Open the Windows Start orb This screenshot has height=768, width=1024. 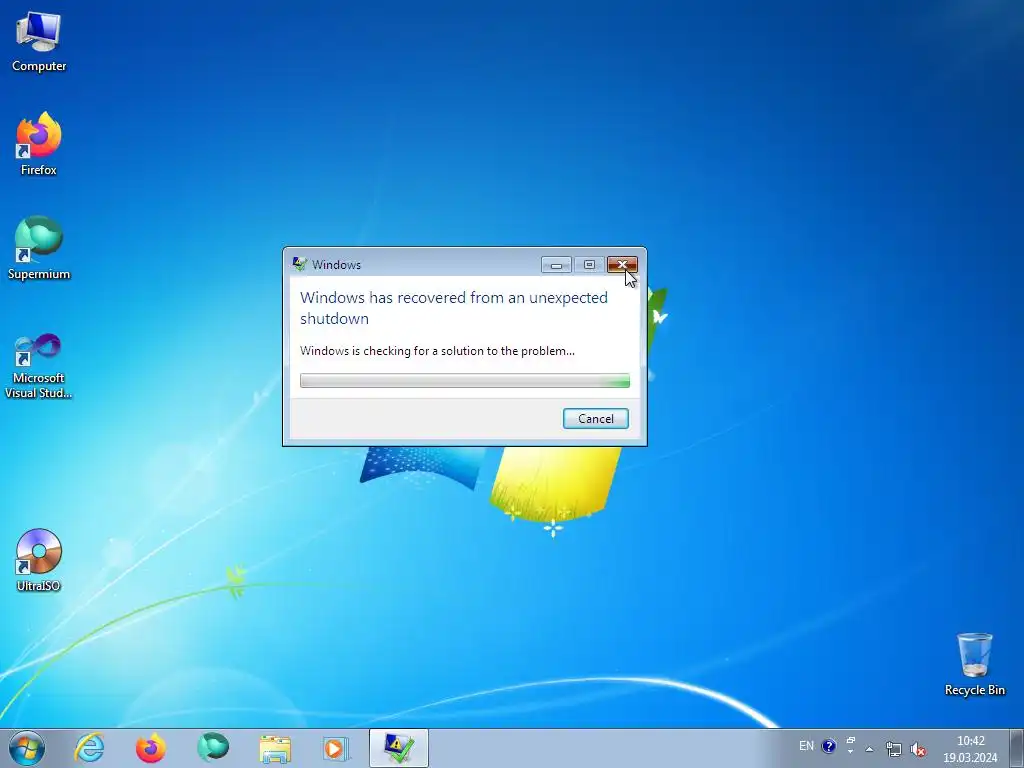[27, 748]
